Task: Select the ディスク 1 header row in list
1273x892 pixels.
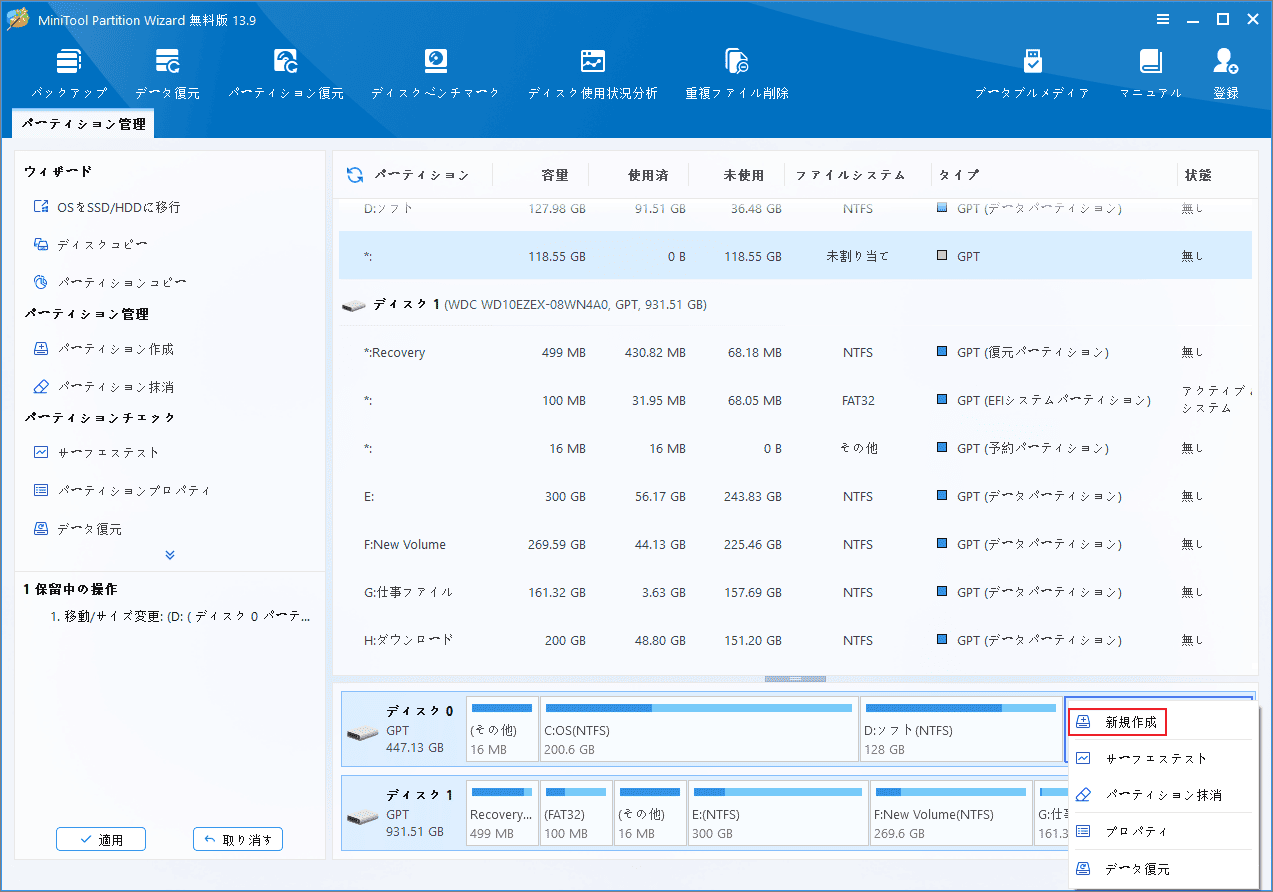Action: click(x=795, y=304)
